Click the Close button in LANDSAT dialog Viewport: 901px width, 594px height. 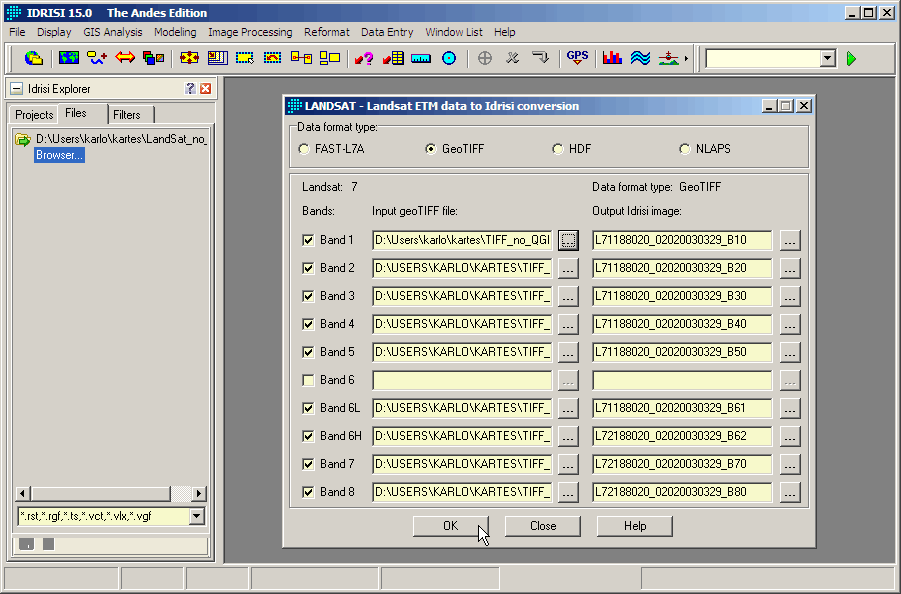click(543, 526)
